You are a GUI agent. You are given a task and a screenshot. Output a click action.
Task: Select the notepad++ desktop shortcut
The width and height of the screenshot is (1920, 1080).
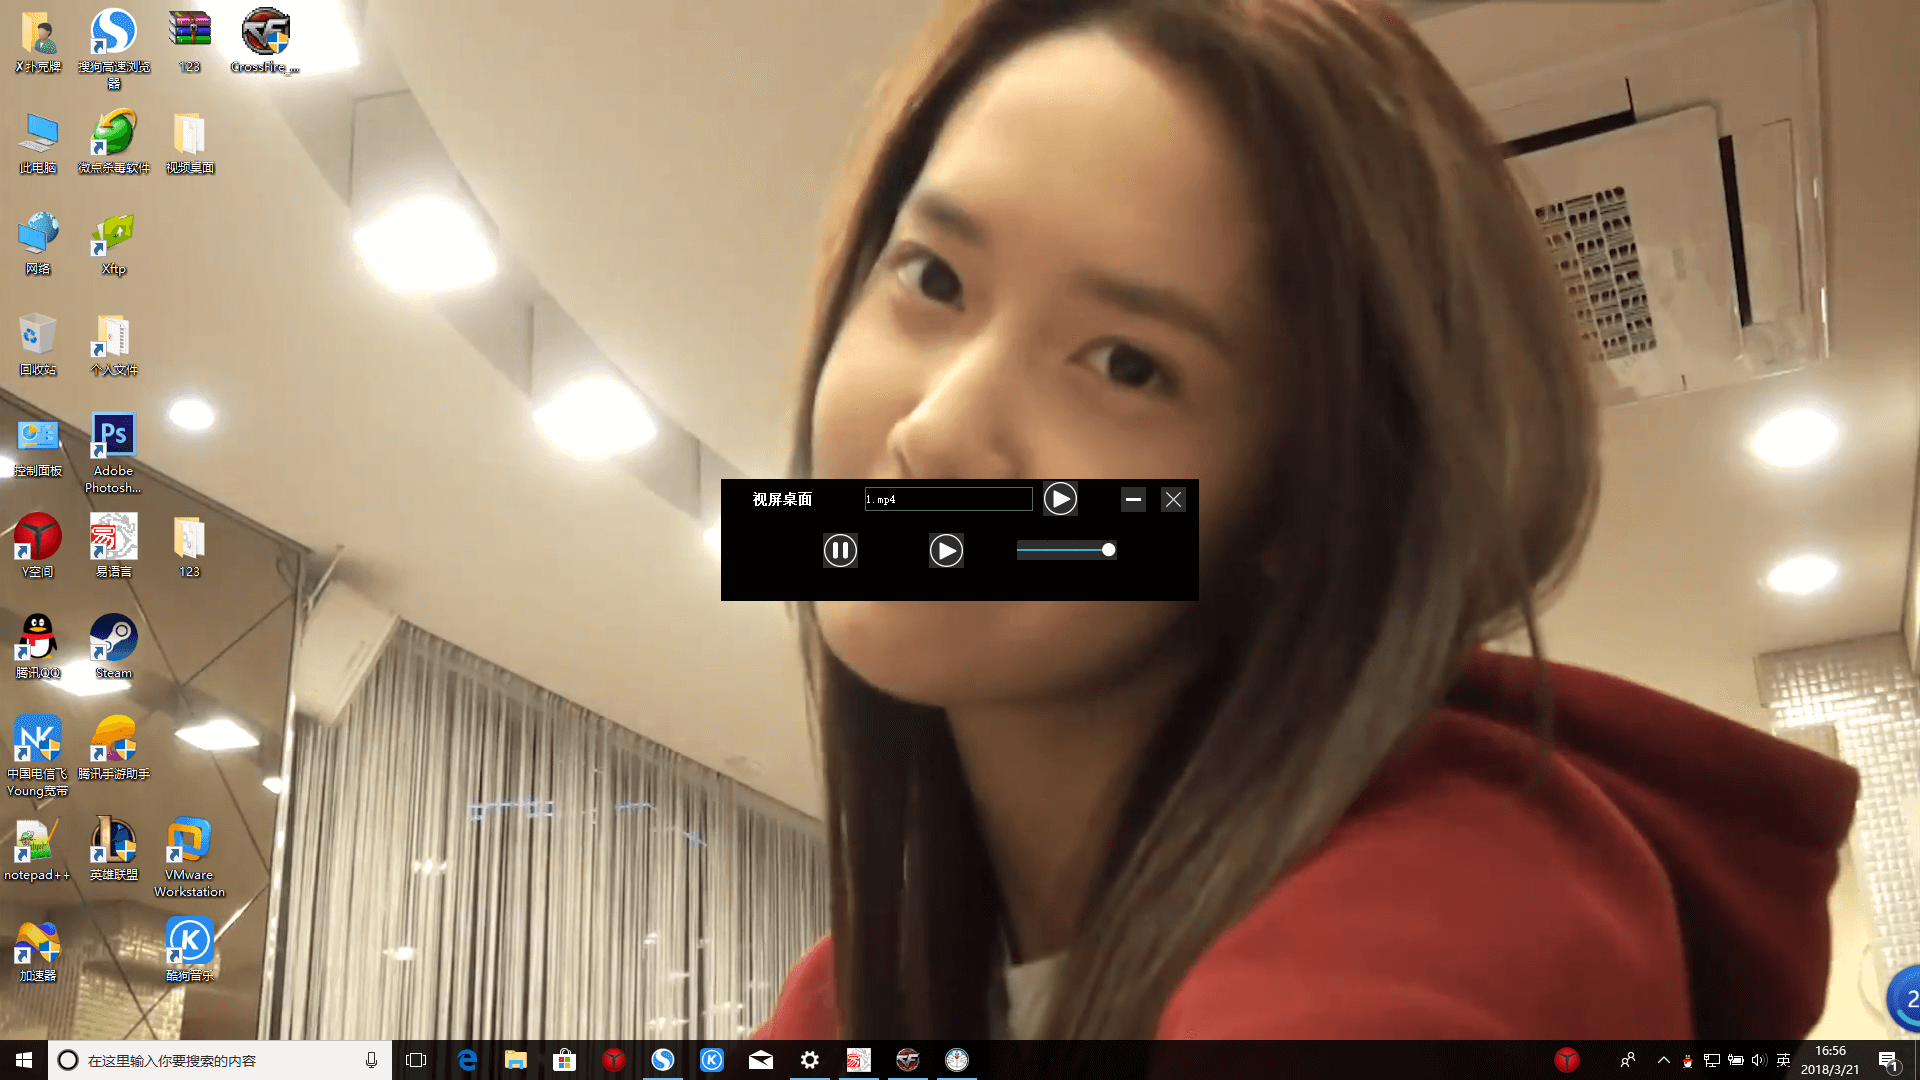(38, 850)
